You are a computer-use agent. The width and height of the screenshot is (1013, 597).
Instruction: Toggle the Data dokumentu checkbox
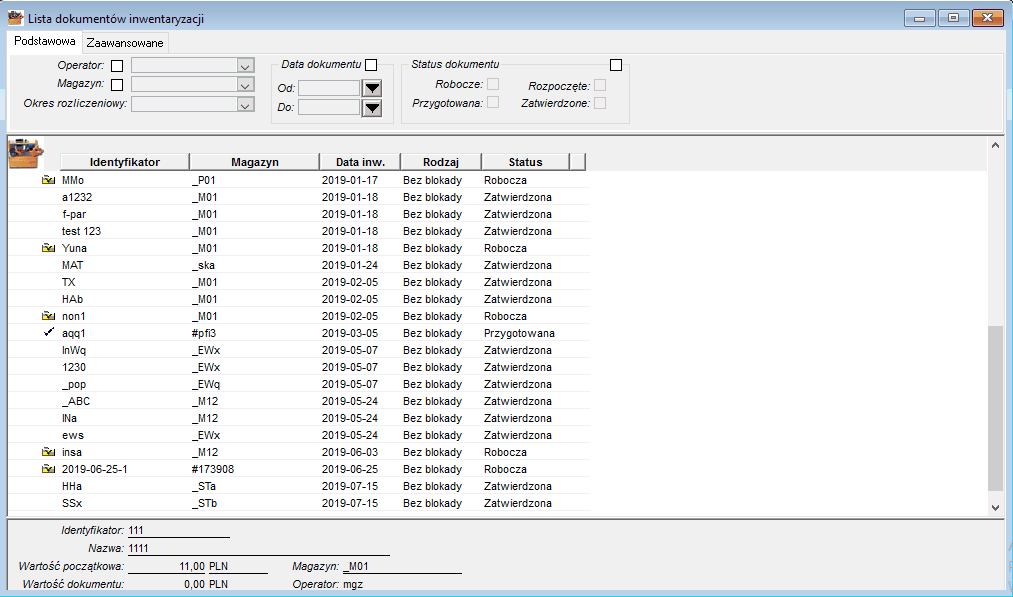(371, 65)
